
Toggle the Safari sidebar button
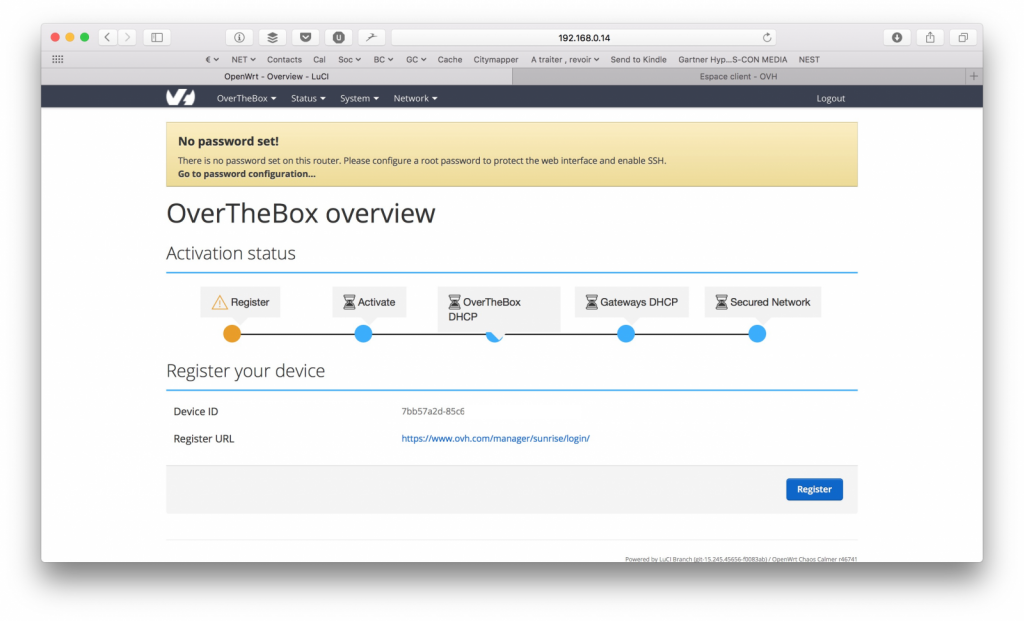click(x=157, y=37)
